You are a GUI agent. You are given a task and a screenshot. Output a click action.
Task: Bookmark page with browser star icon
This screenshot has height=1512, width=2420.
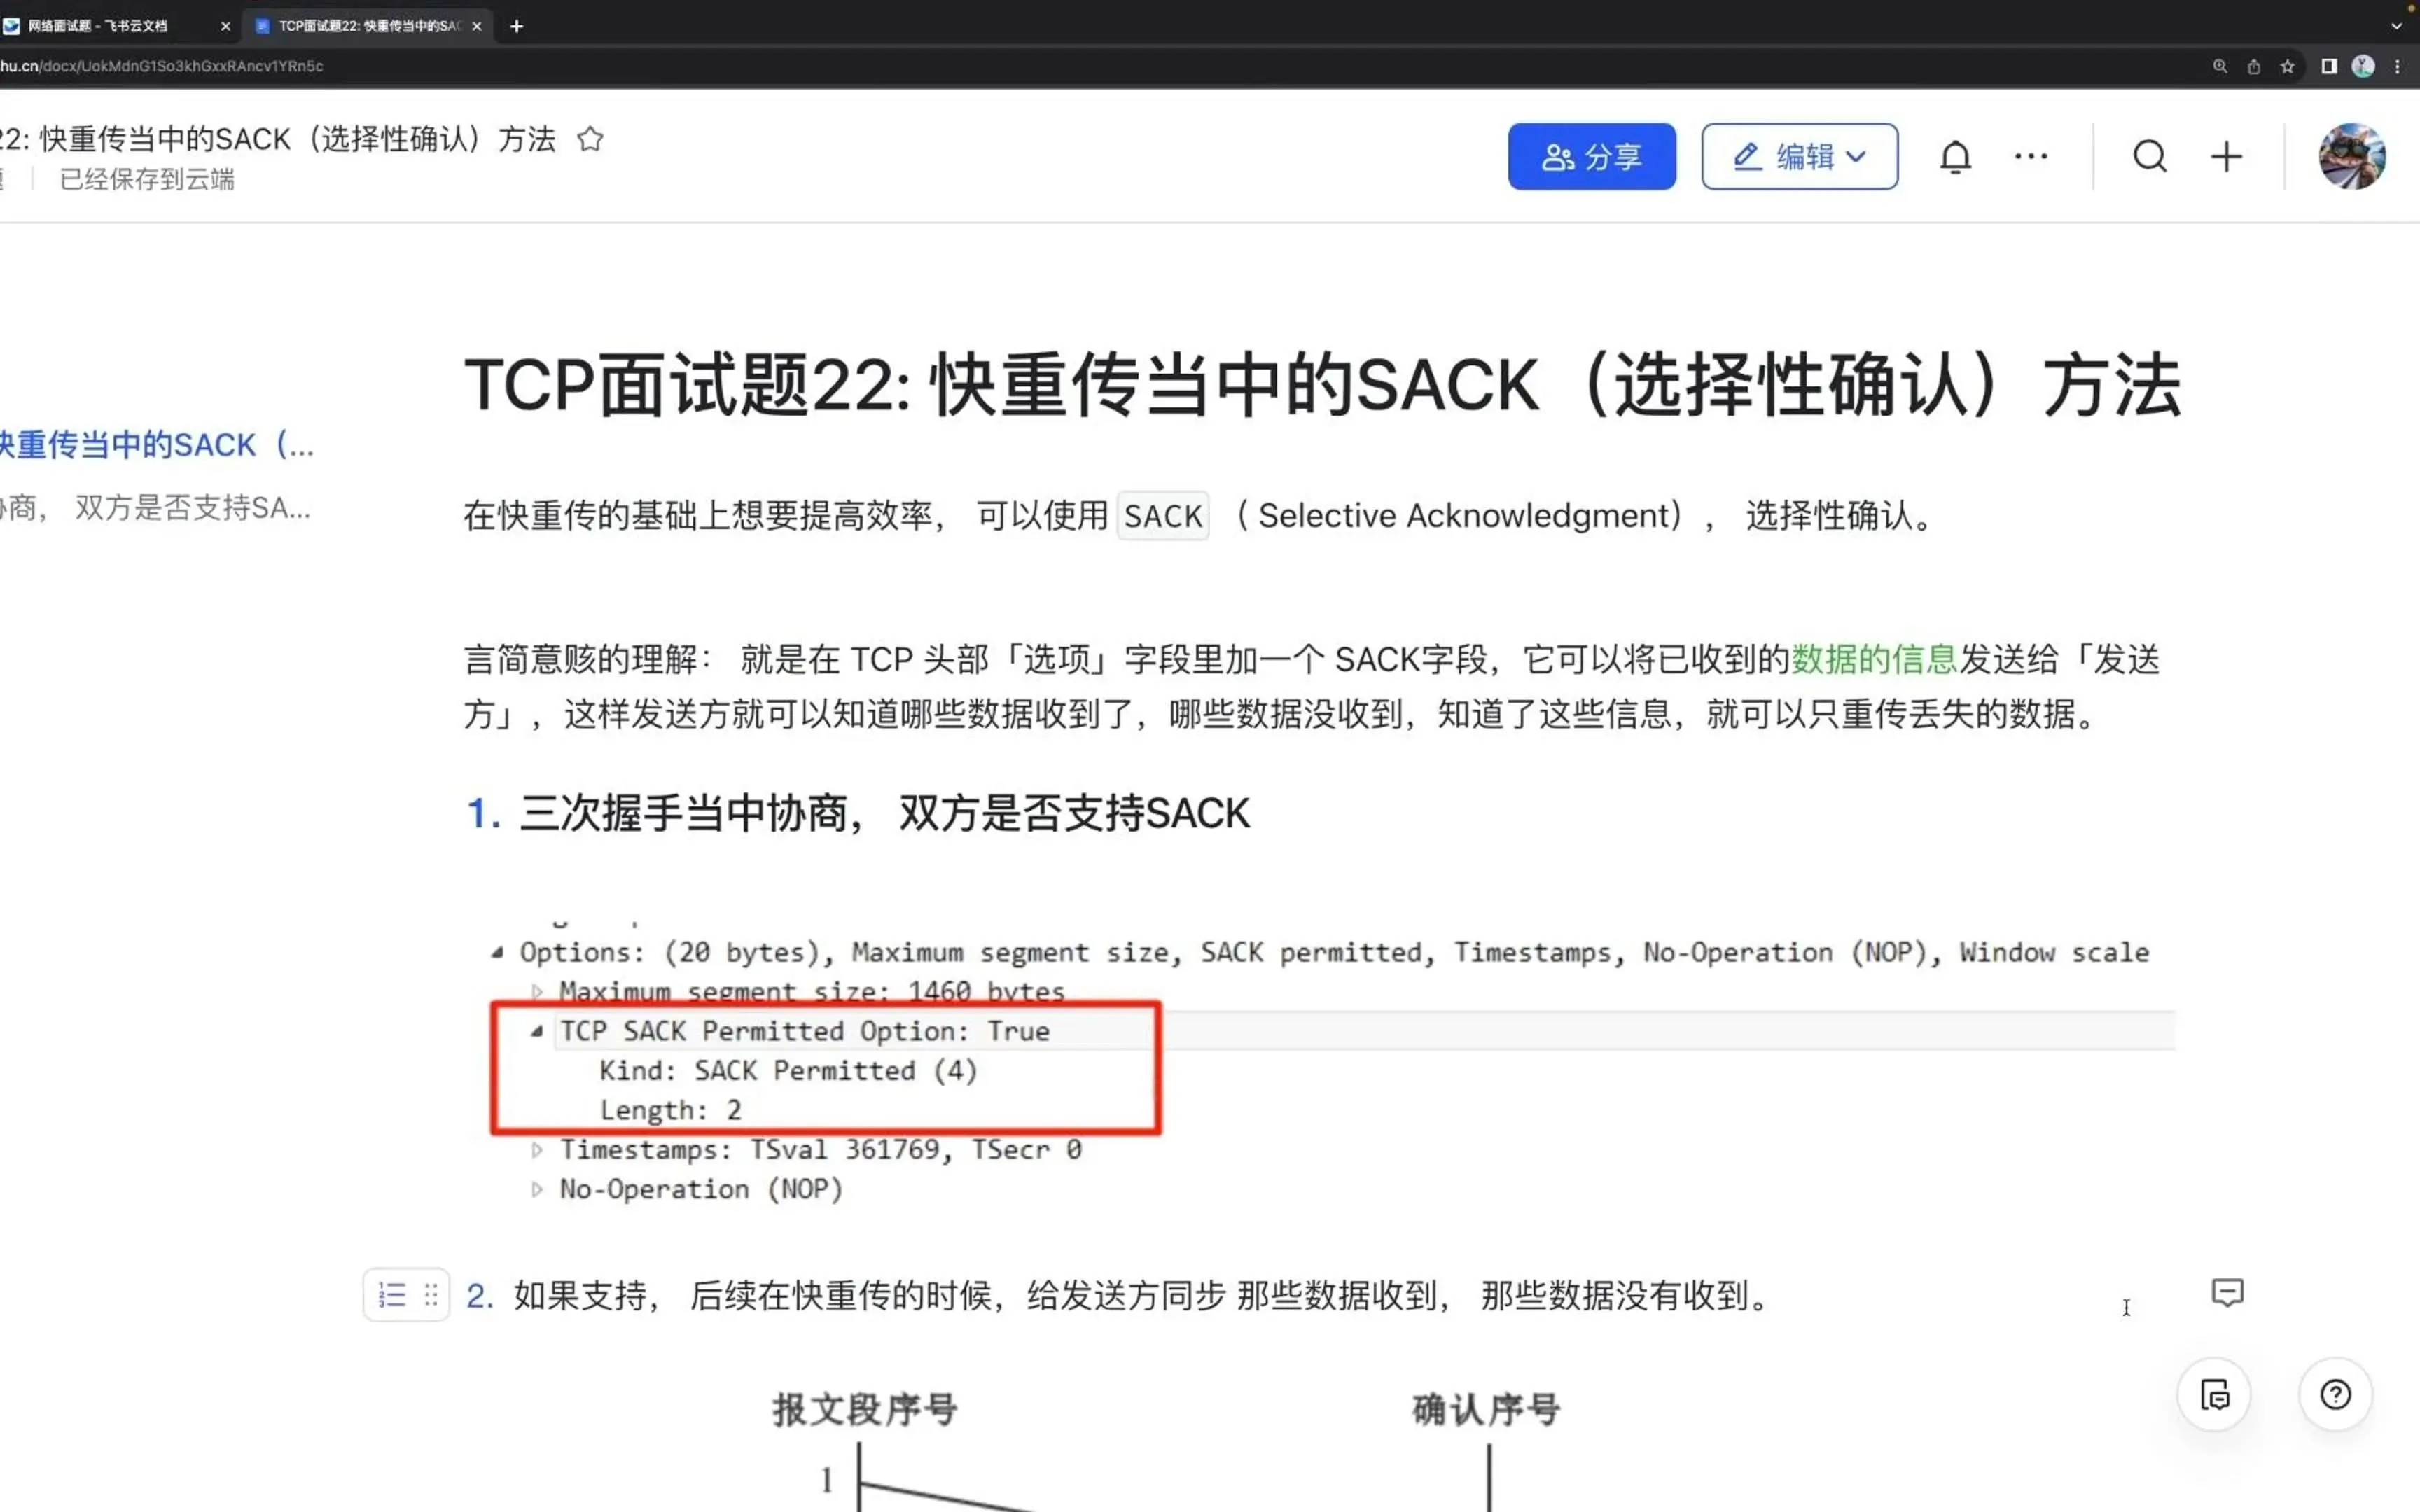2287,66
